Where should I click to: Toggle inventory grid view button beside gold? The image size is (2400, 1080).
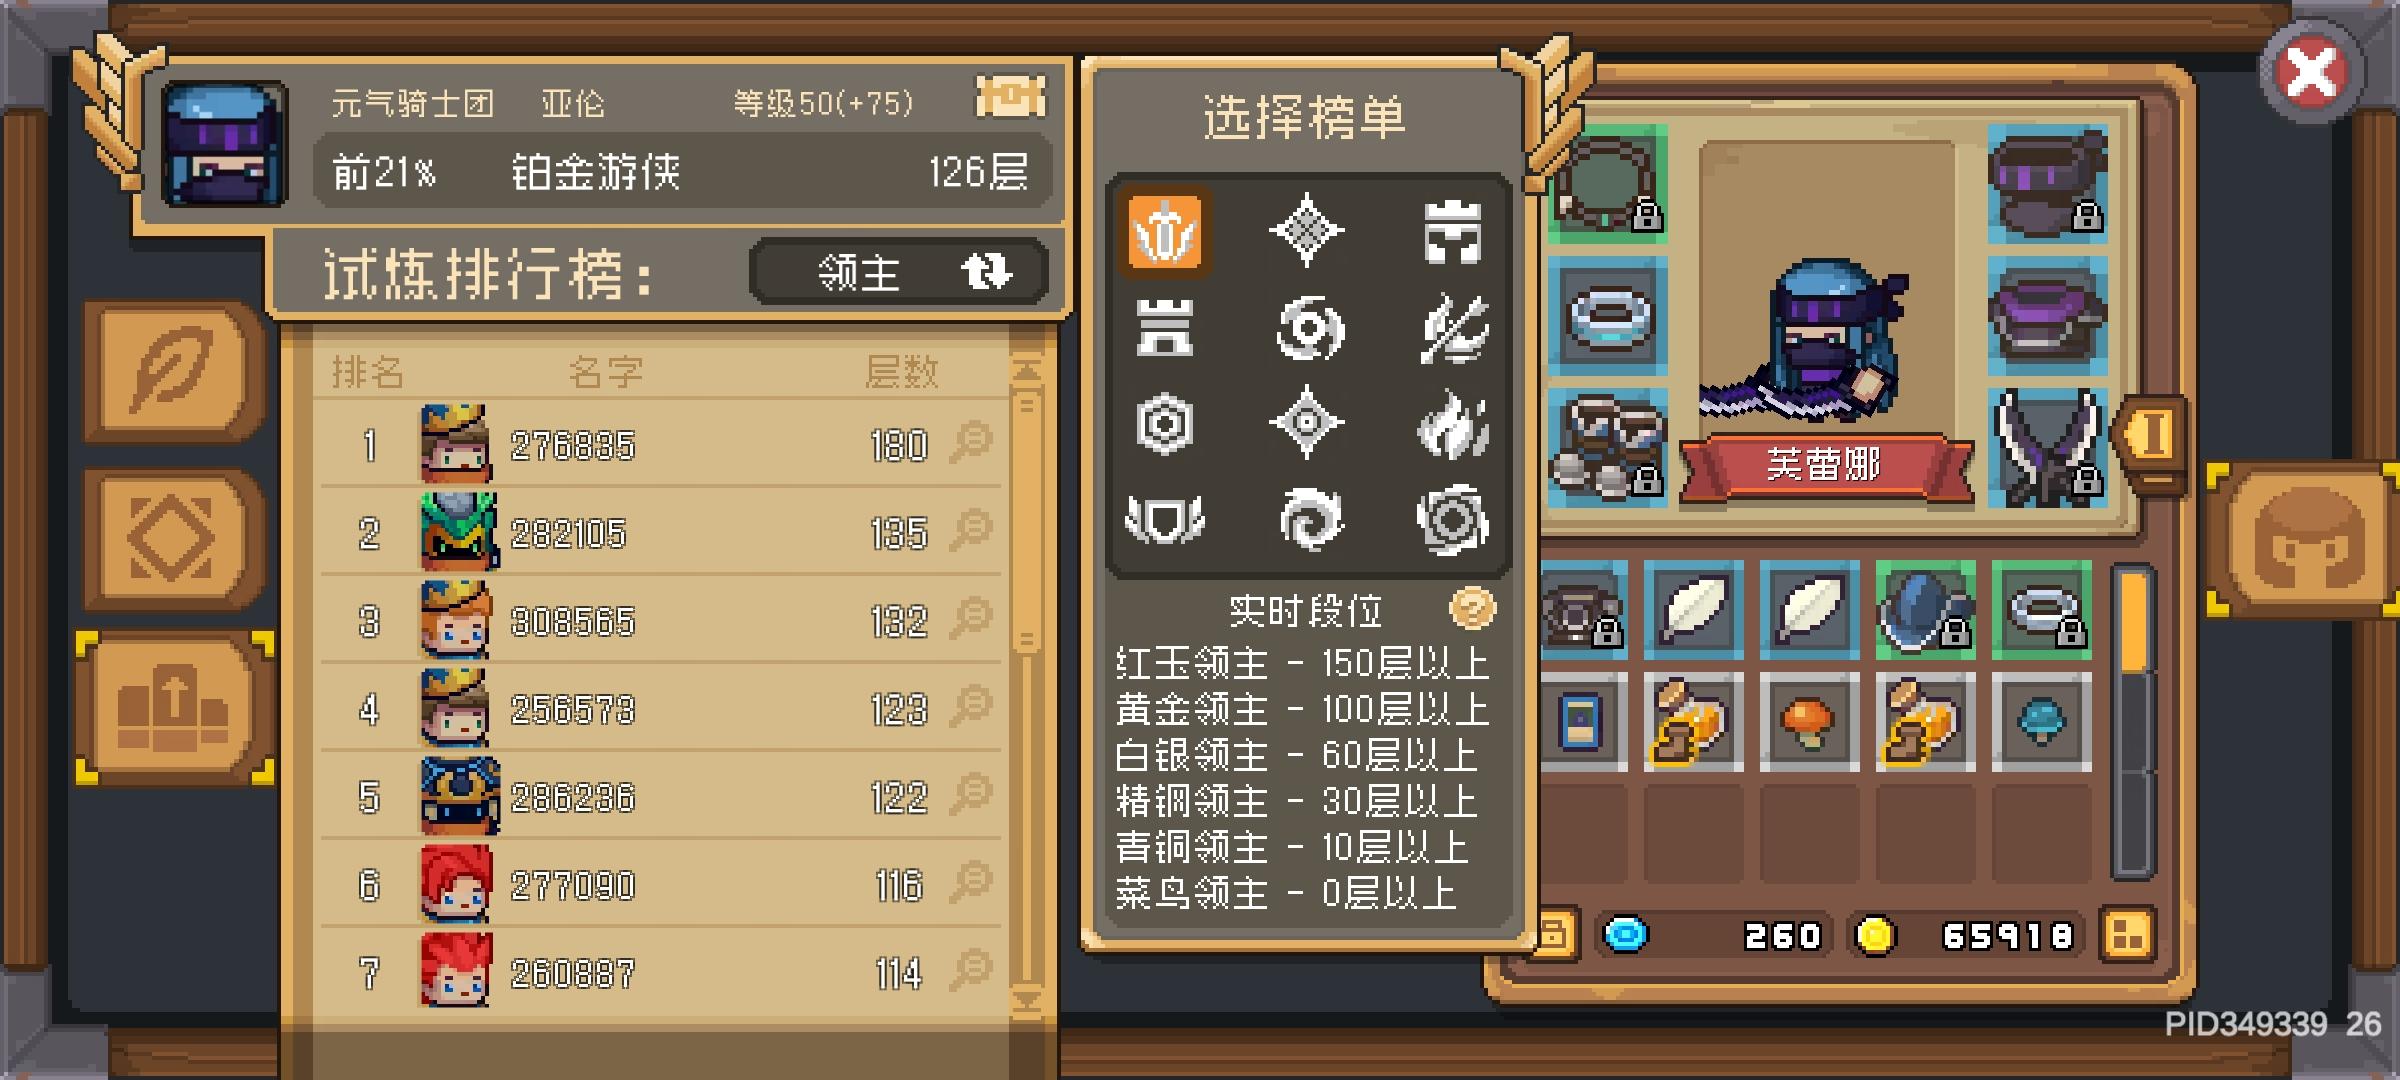pos(2126,936)
